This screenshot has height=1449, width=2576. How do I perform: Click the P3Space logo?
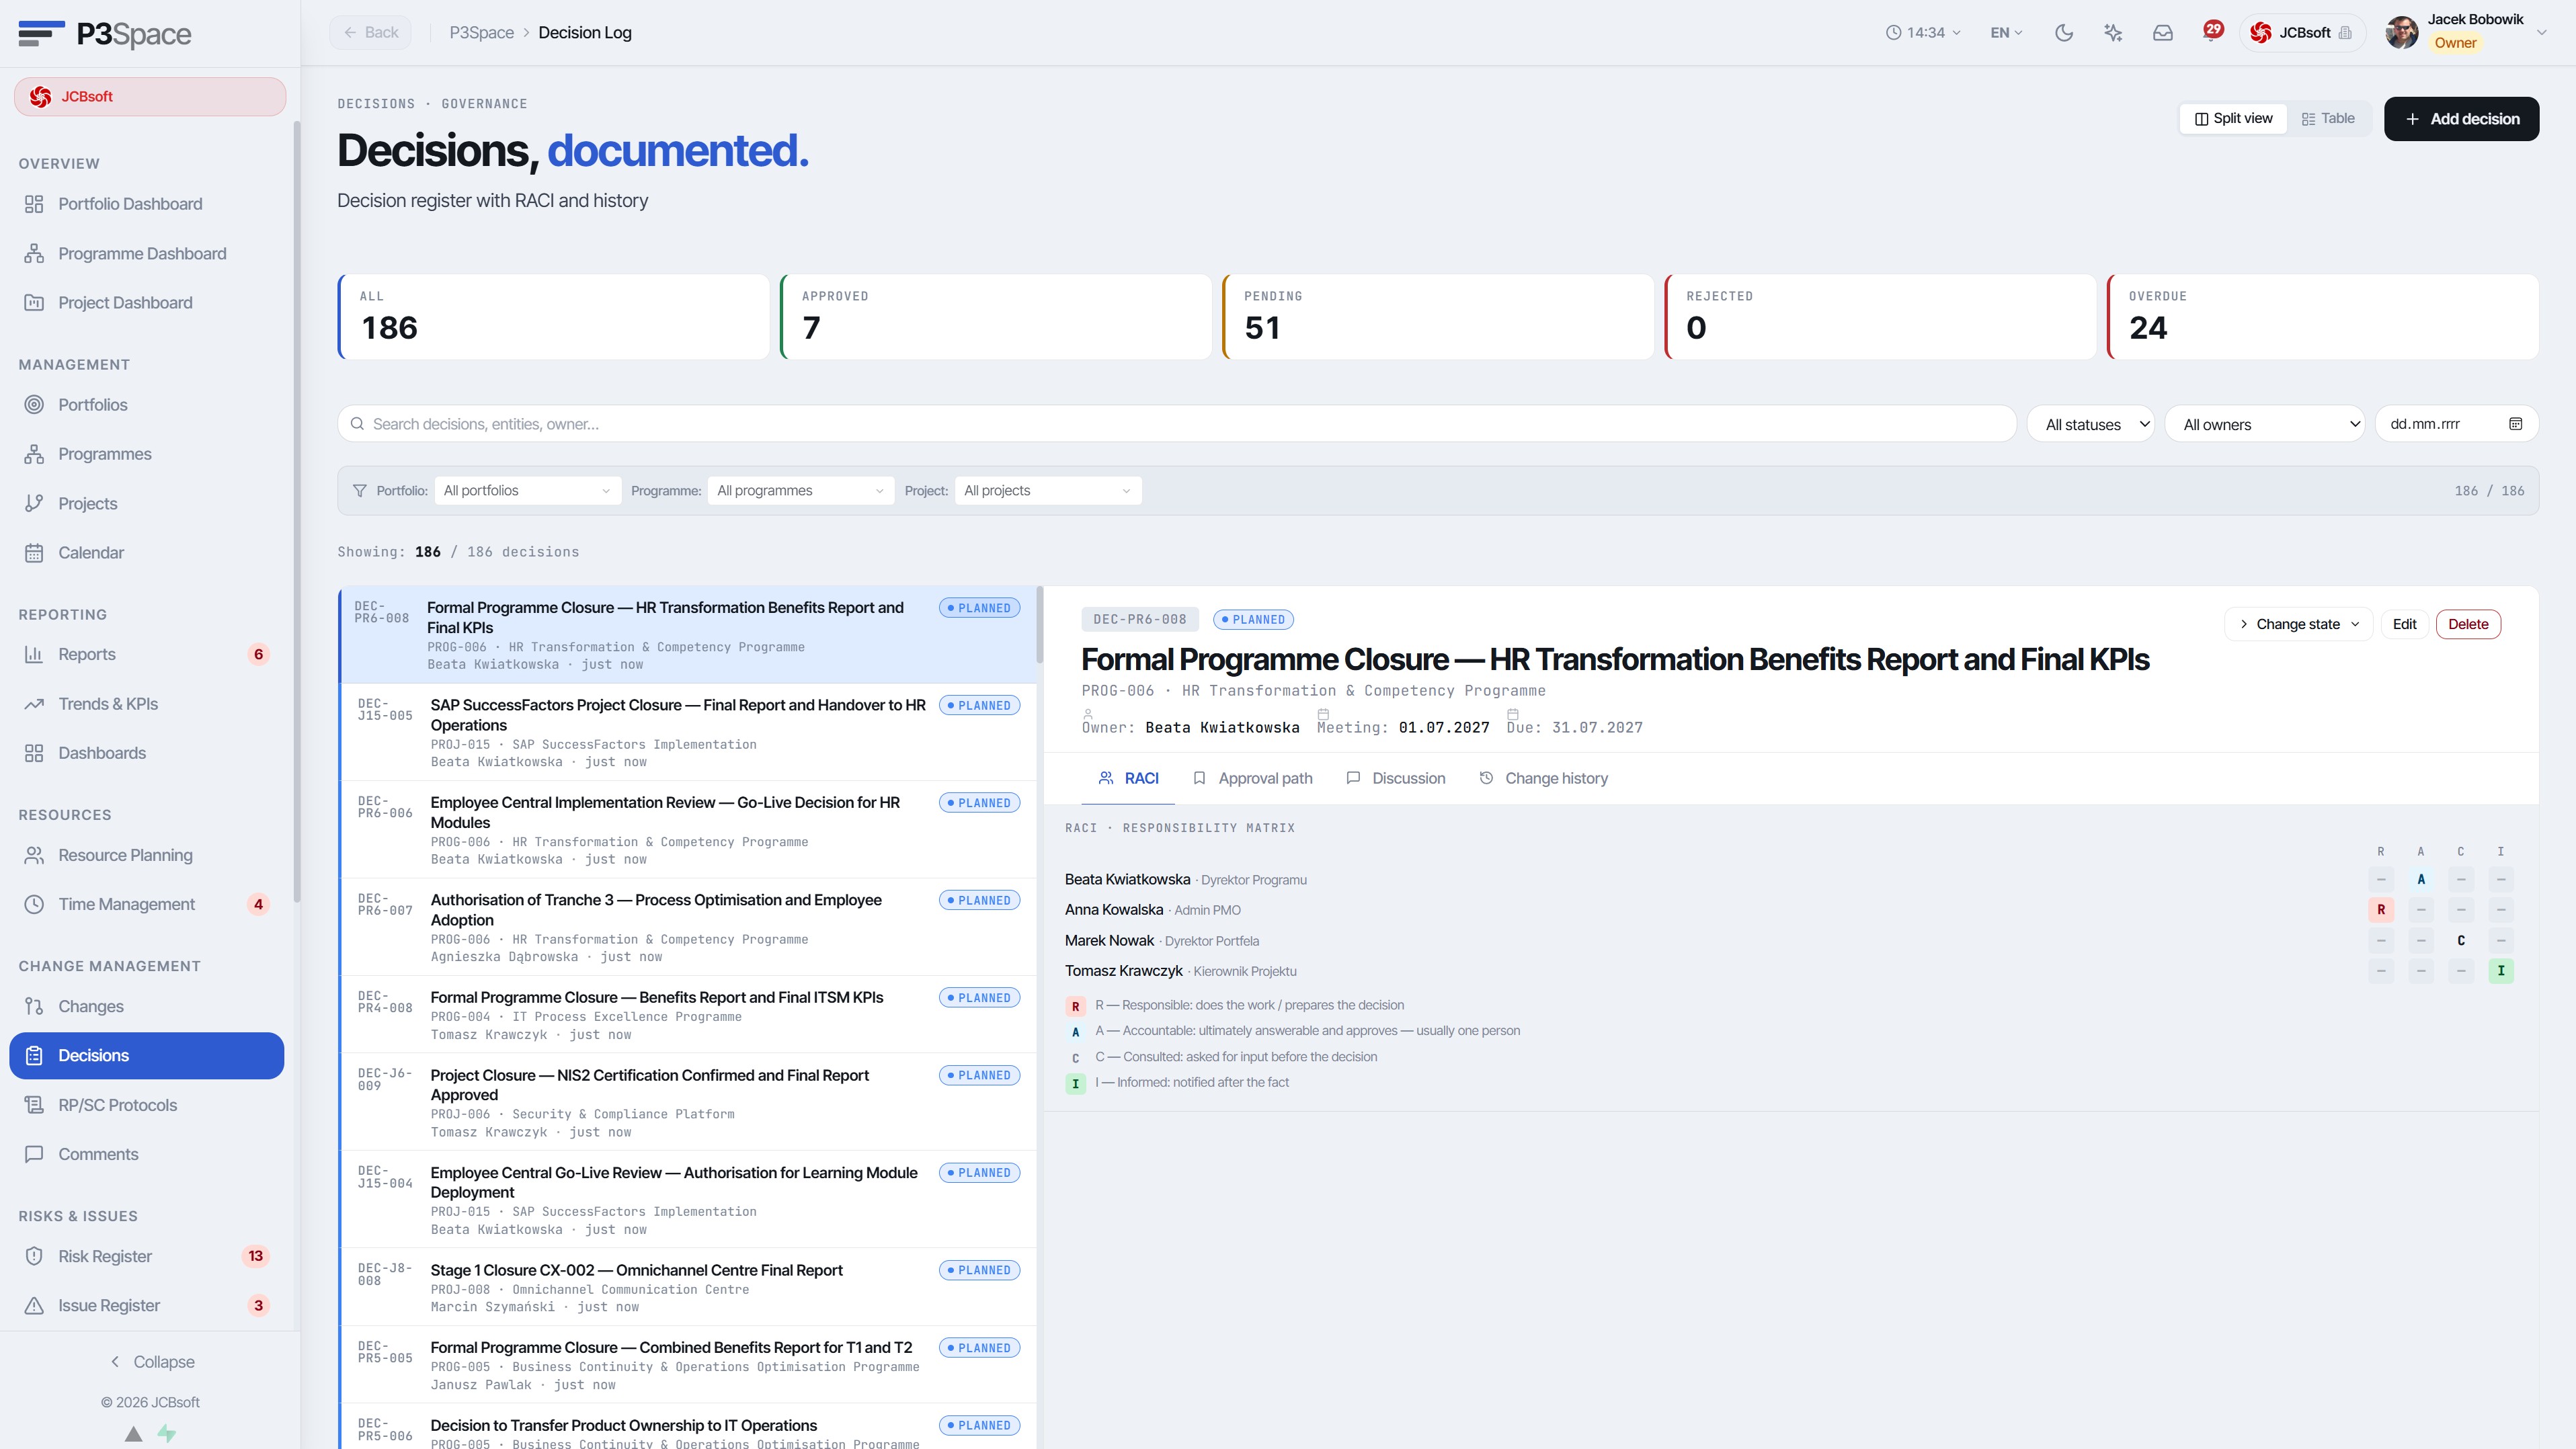coord(105,33)
